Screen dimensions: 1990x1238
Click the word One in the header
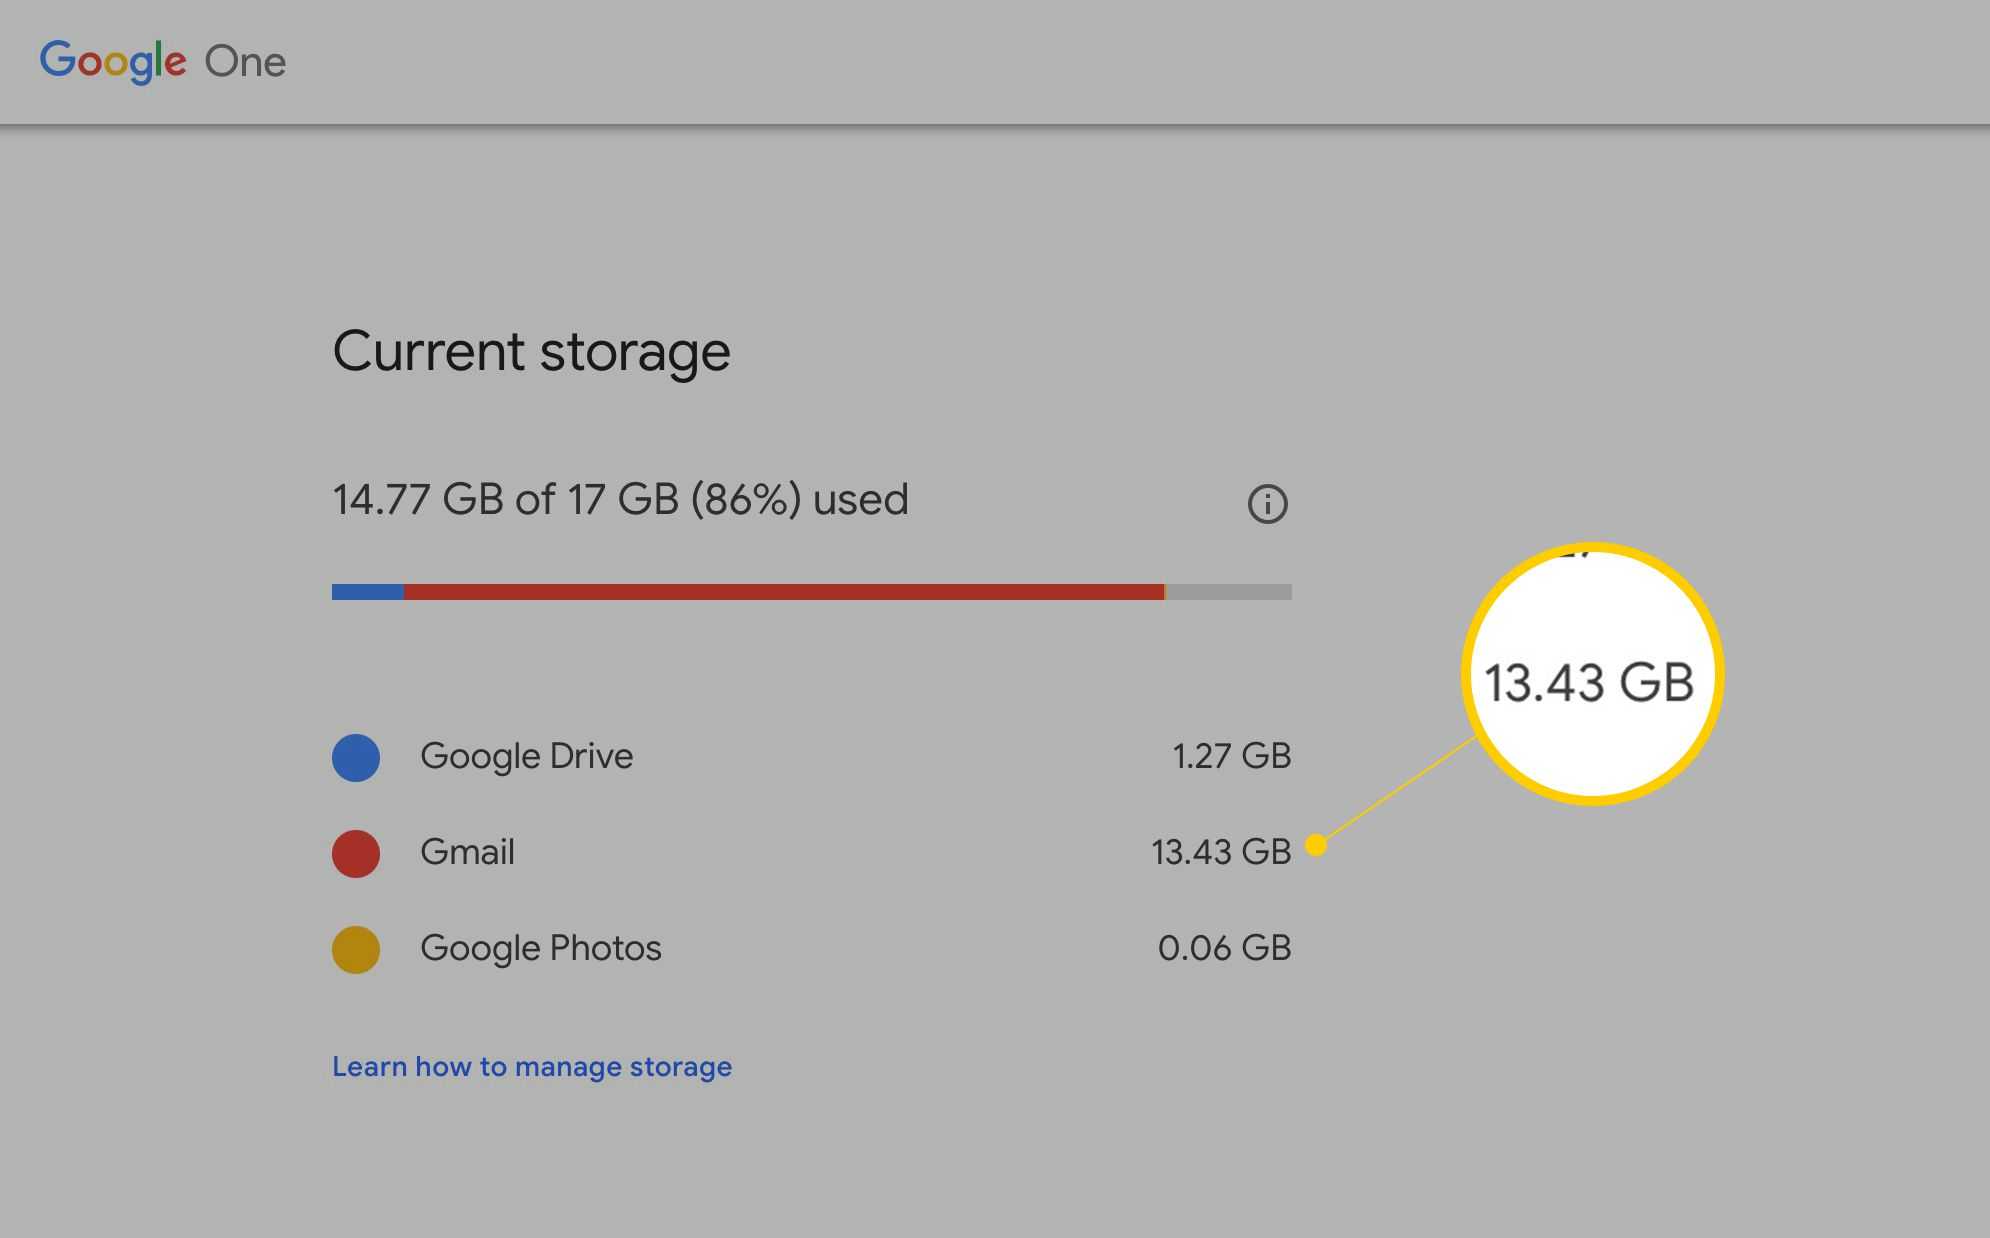245,62
